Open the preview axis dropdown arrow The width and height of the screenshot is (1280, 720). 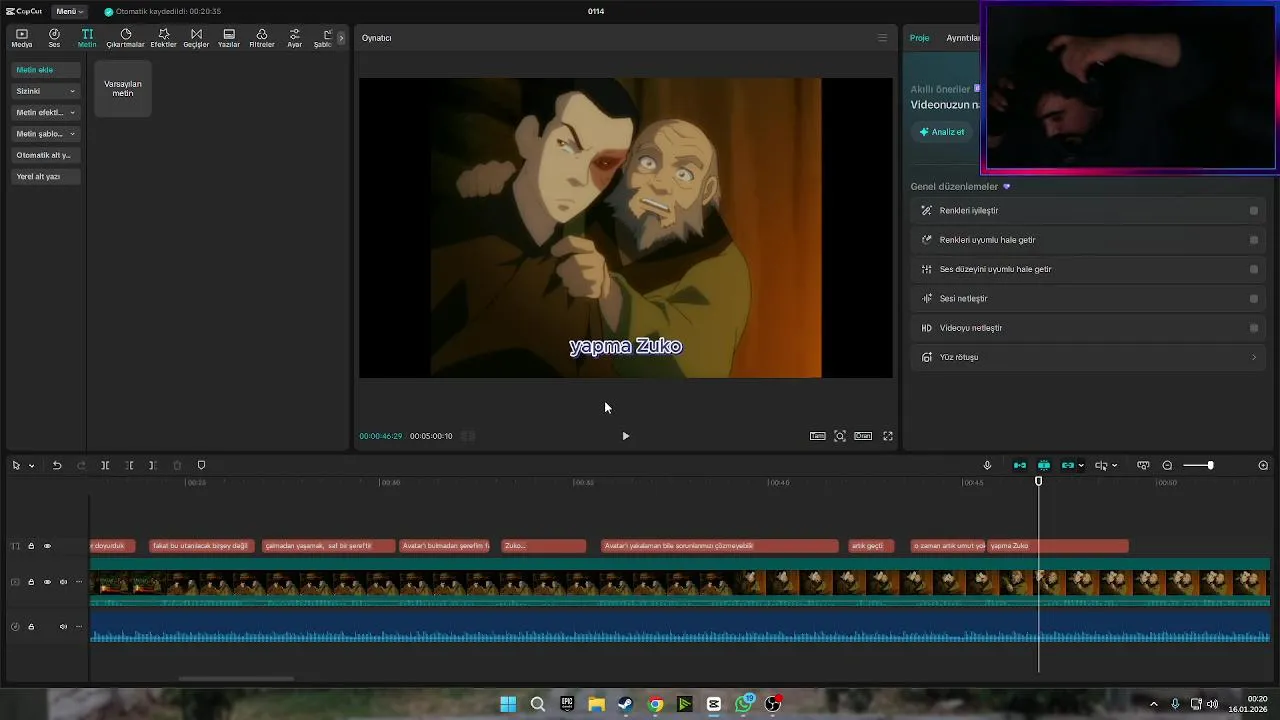click(1115, 466)
